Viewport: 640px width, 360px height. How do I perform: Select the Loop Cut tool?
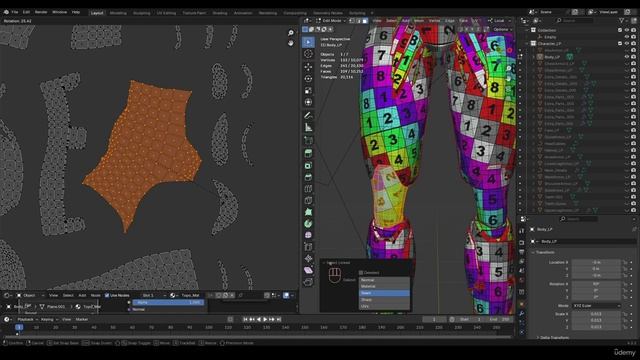coord(309,189)
